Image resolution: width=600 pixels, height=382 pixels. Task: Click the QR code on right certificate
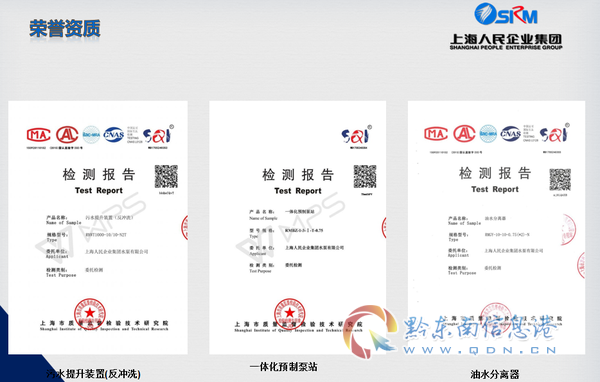pos(560,180)
